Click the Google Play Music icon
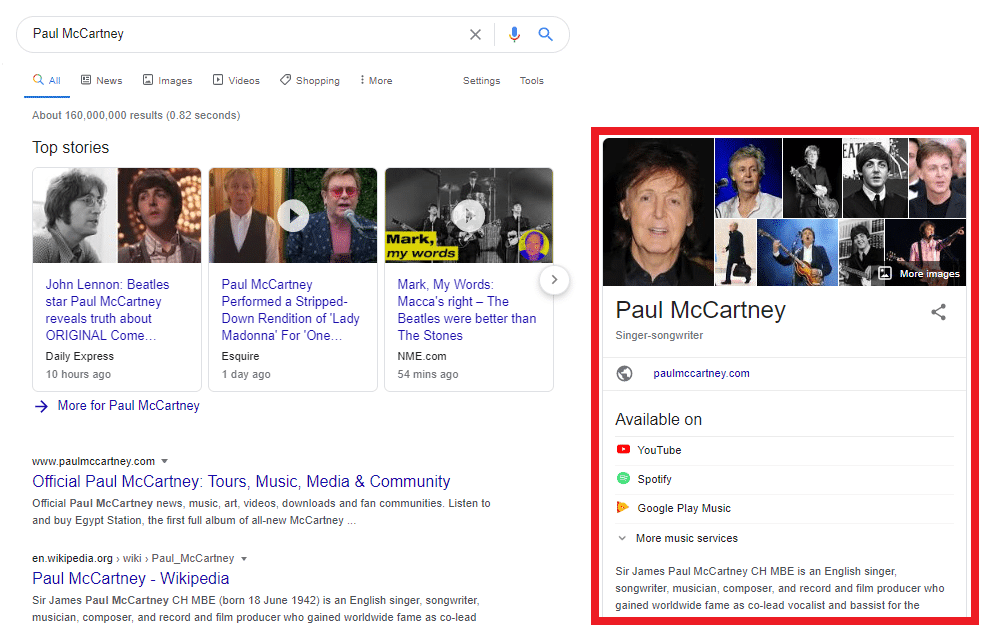988x634 pixels. [623, 508]
